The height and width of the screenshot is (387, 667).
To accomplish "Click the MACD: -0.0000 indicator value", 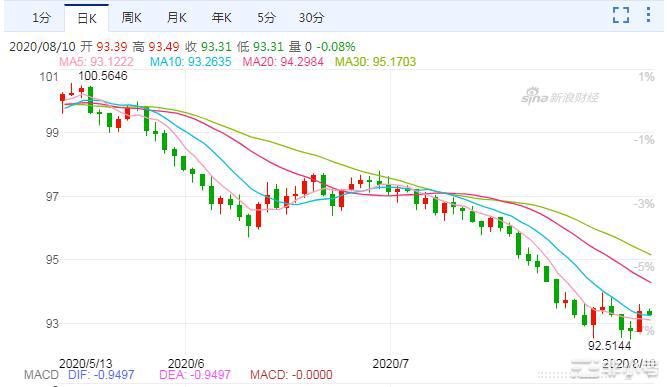I will [x=291, y=375].
